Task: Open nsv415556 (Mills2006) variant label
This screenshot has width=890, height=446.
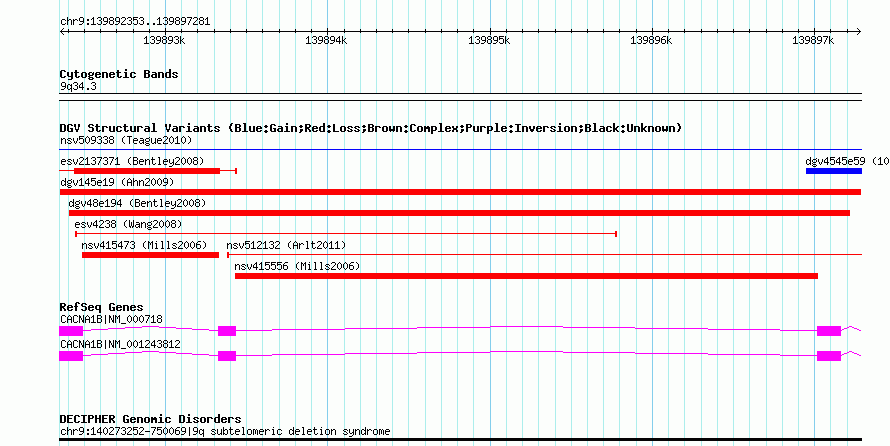Action: coord(297,266)
